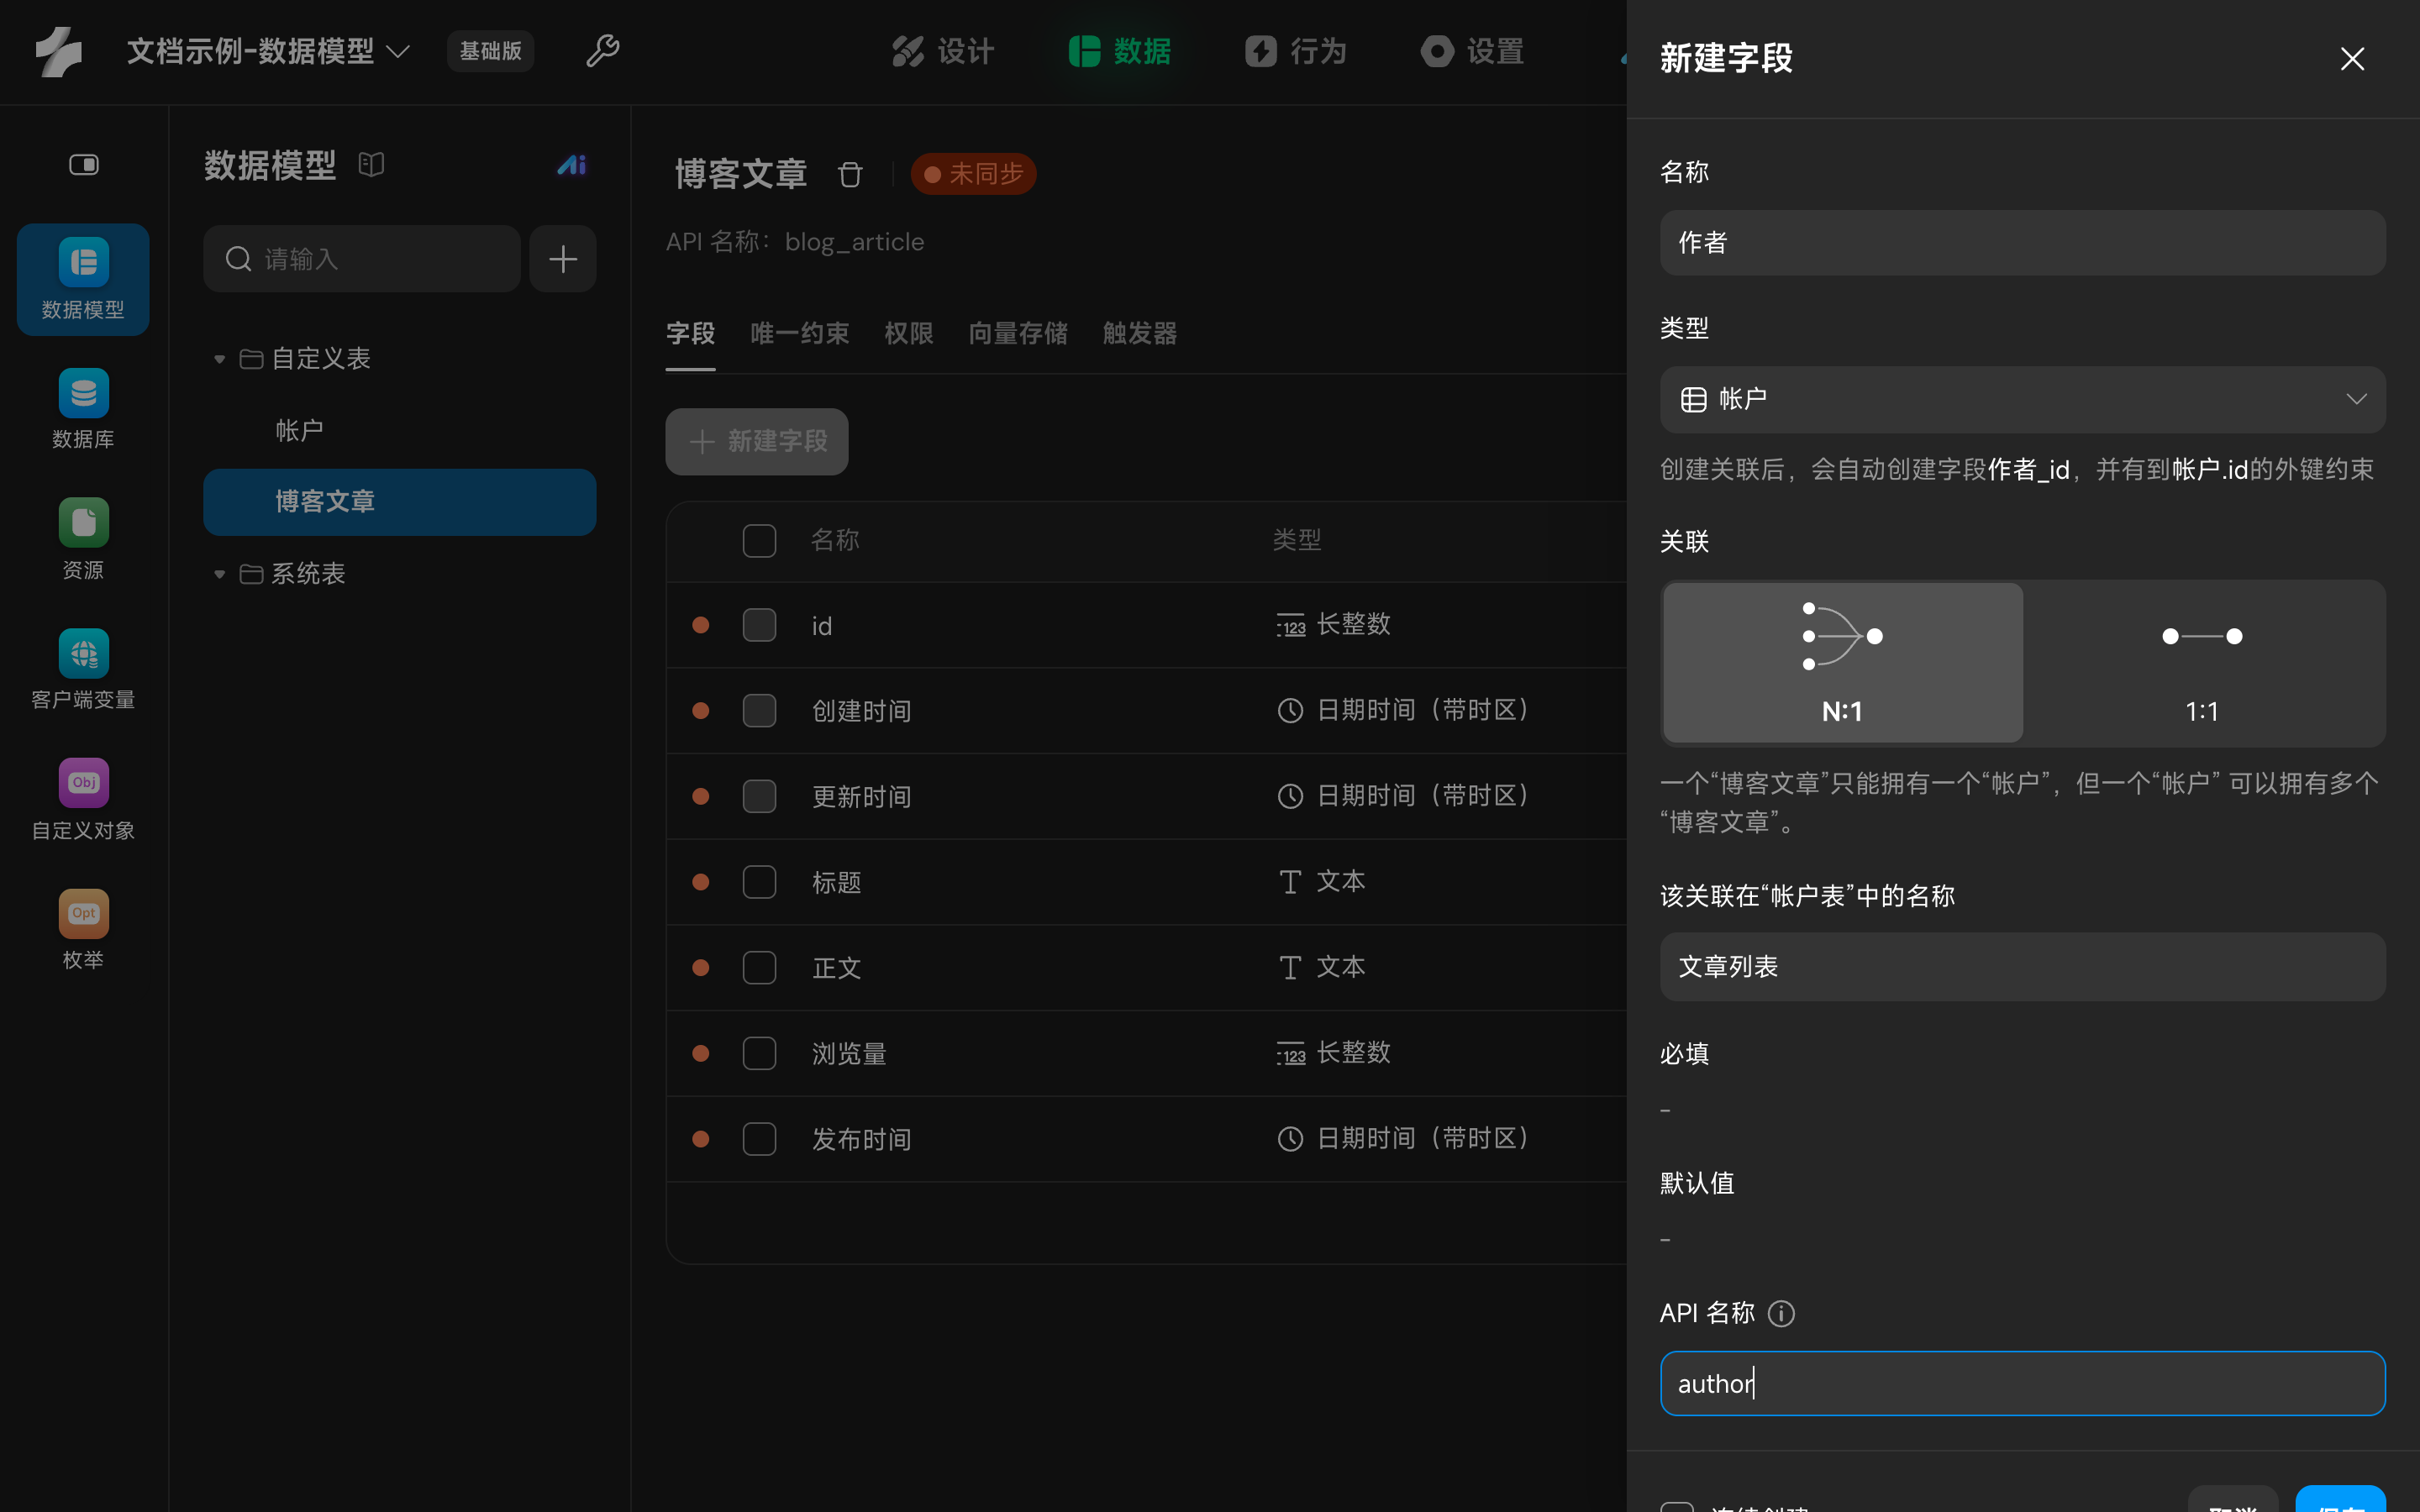Screen dimensions: 2420x1512
Task: Collapse the 系统表 folder
Action: point(219,574)
